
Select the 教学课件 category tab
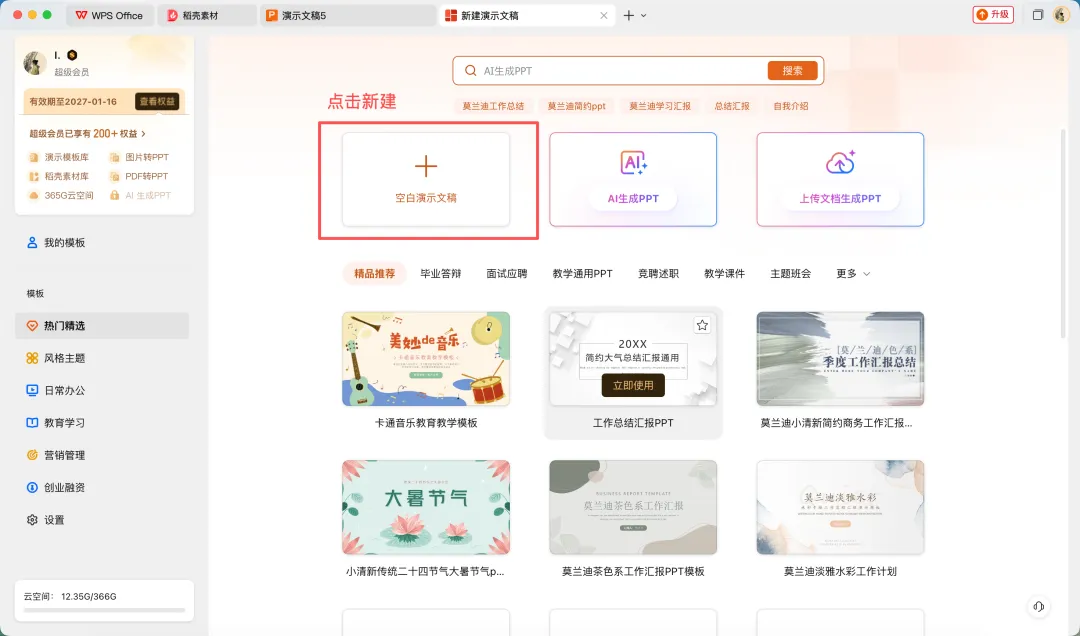pyautogui.click(x=725, y=274)
